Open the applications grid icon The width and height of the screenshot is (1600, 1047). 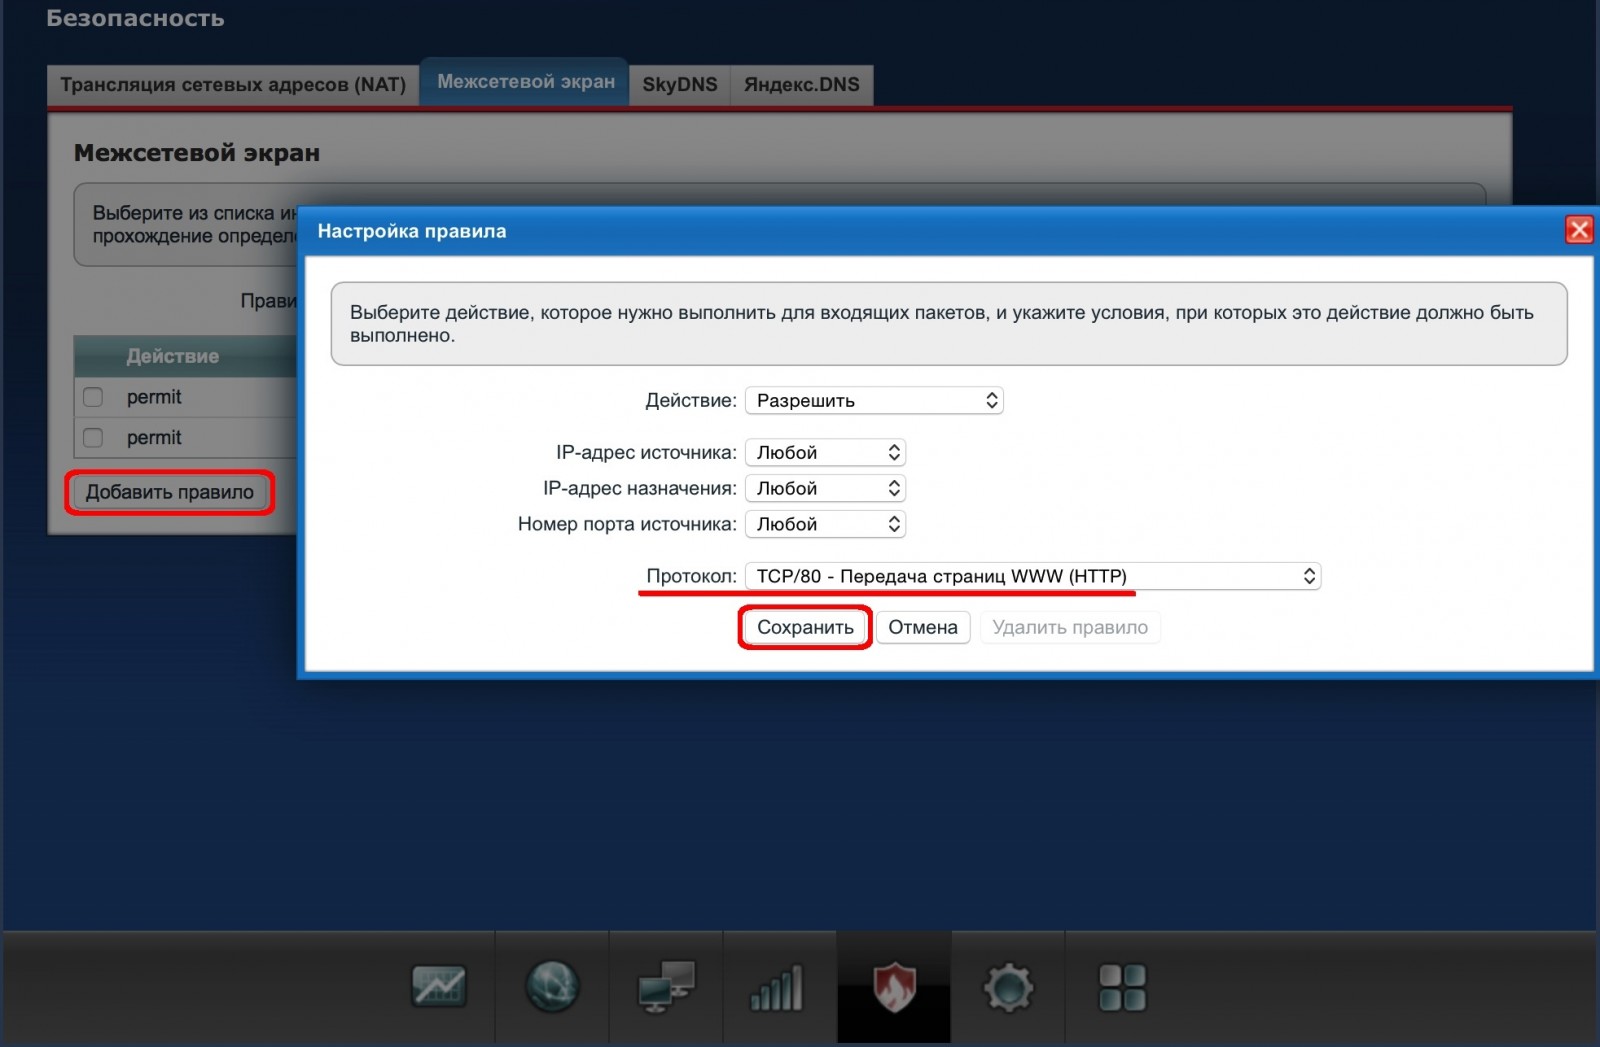click(1122, 988)
